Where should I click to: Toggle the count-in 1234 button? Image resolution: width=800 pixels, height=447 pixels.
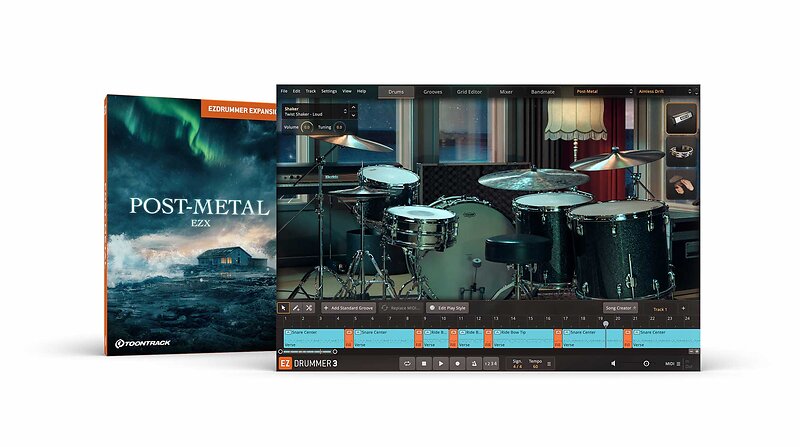click(490, 363)
